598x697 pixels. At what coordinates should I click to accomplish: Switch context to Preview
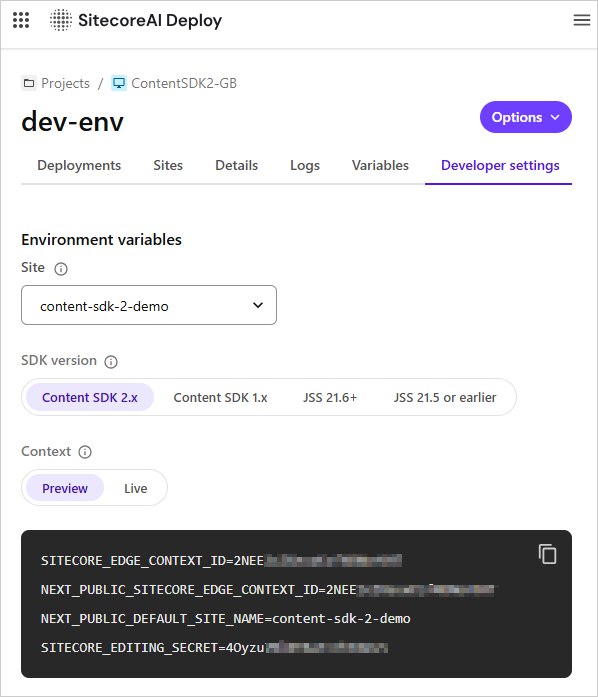[x=65, y=488]
